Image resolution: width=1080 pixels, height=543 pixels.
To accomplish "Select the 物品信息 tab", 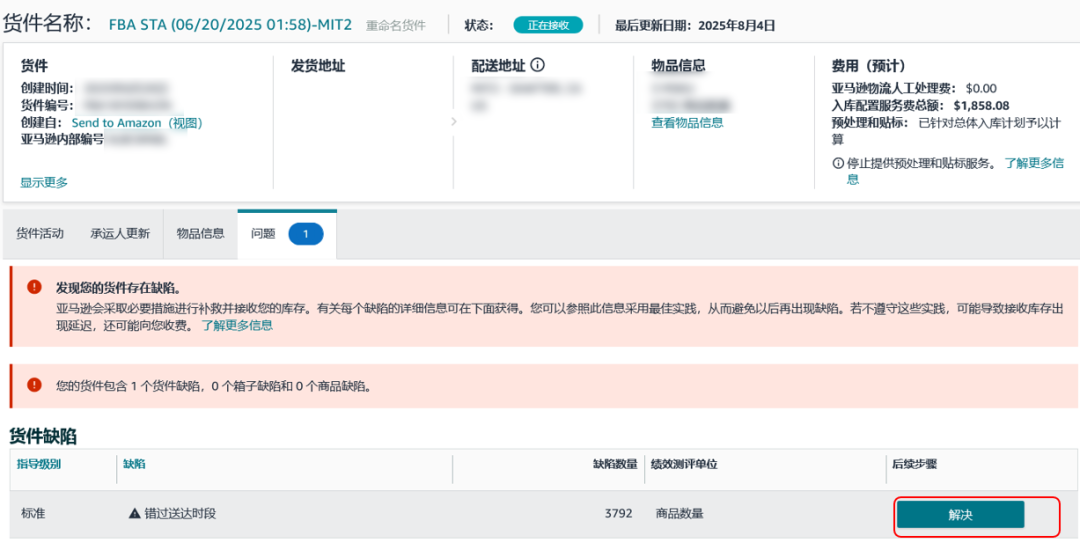I will click(x=200, y=234).
